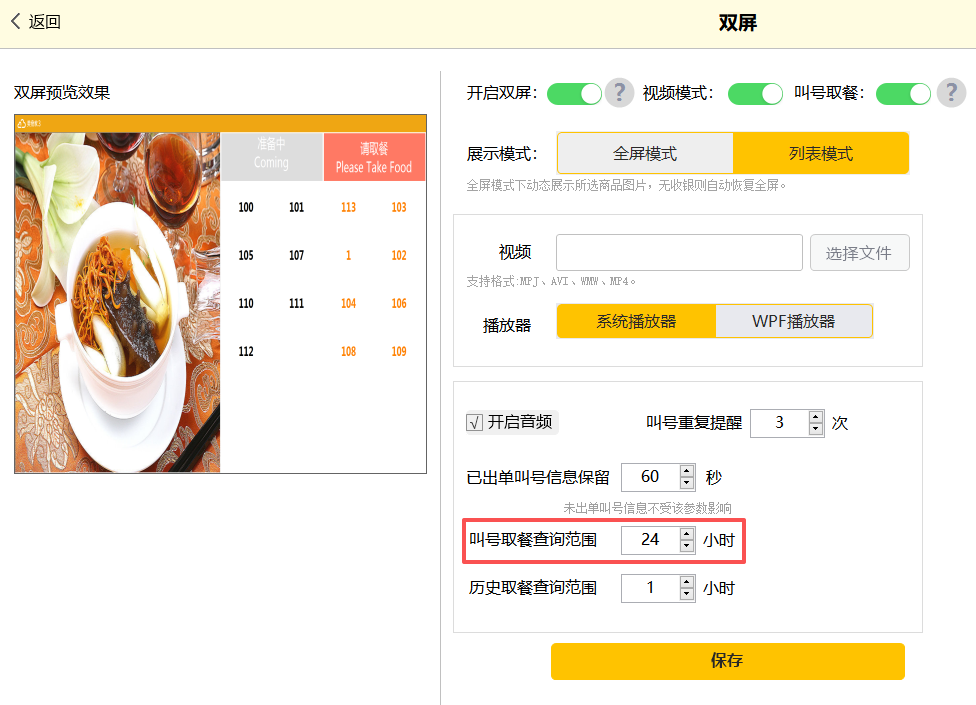Disable the 叫号取餐 switch
976x705 pixels.
pos(903,94)
